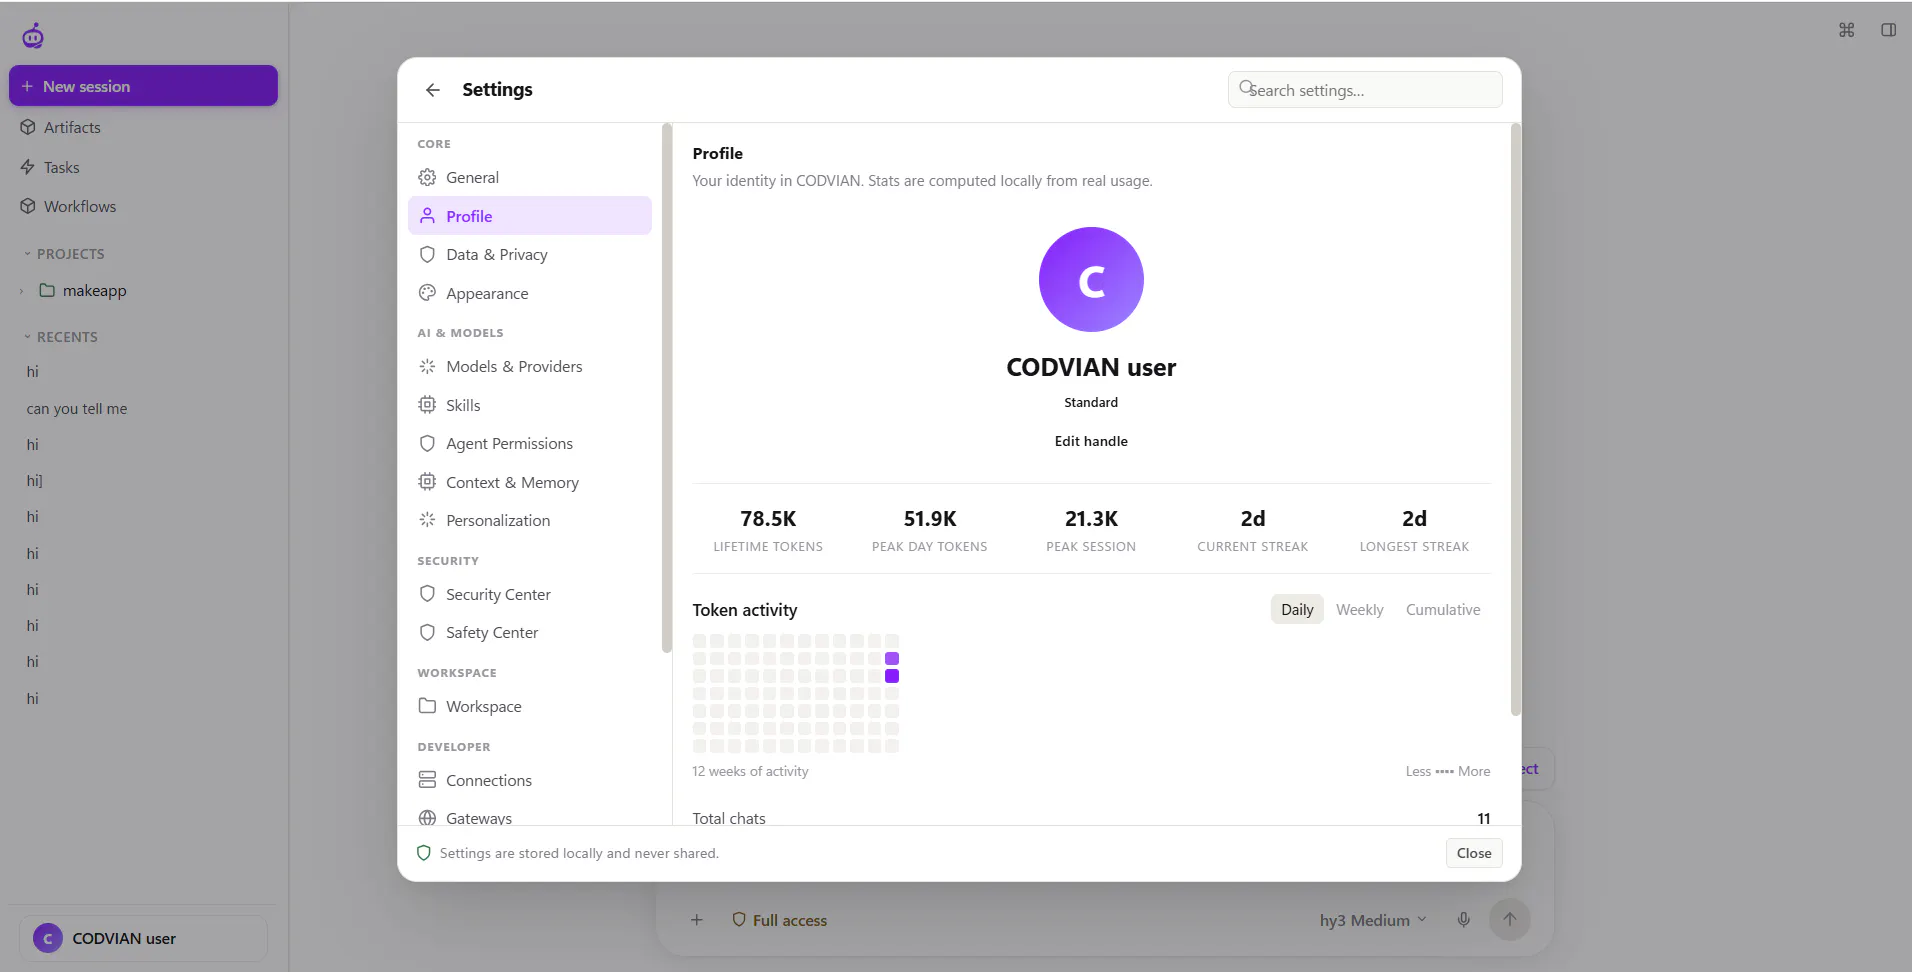1912x972 pixels.
Task: Click the gear icon beside General
Action: tap(427, 177)
